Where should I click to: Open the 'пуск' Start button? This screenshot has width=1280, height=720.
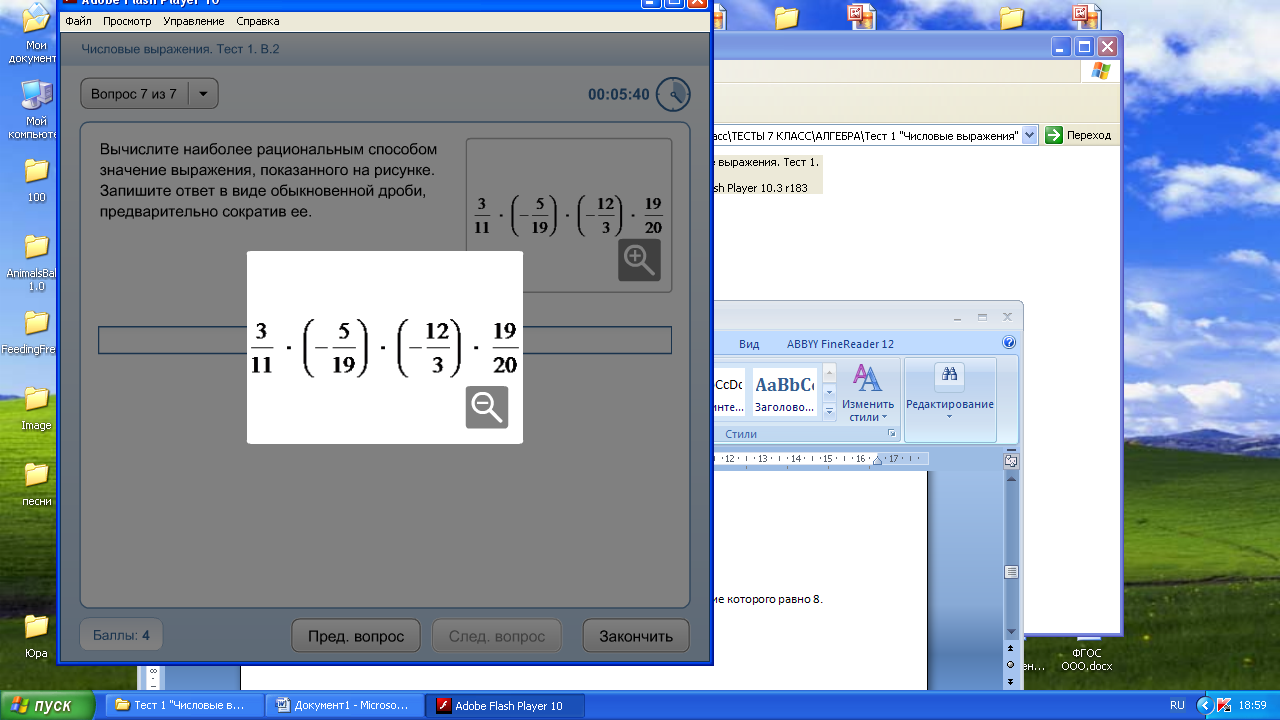46,705
